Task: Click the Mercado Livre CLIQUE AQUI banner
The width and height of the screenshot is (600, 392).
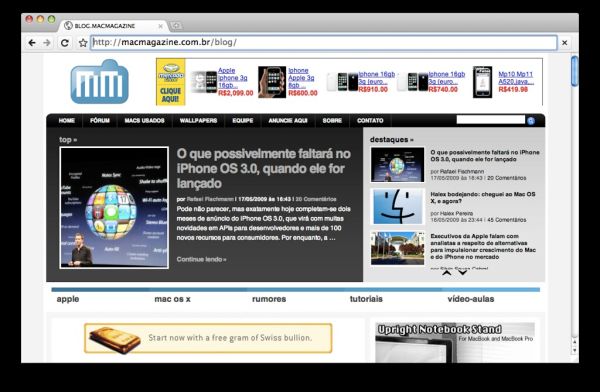Action: tap(171, 82)
